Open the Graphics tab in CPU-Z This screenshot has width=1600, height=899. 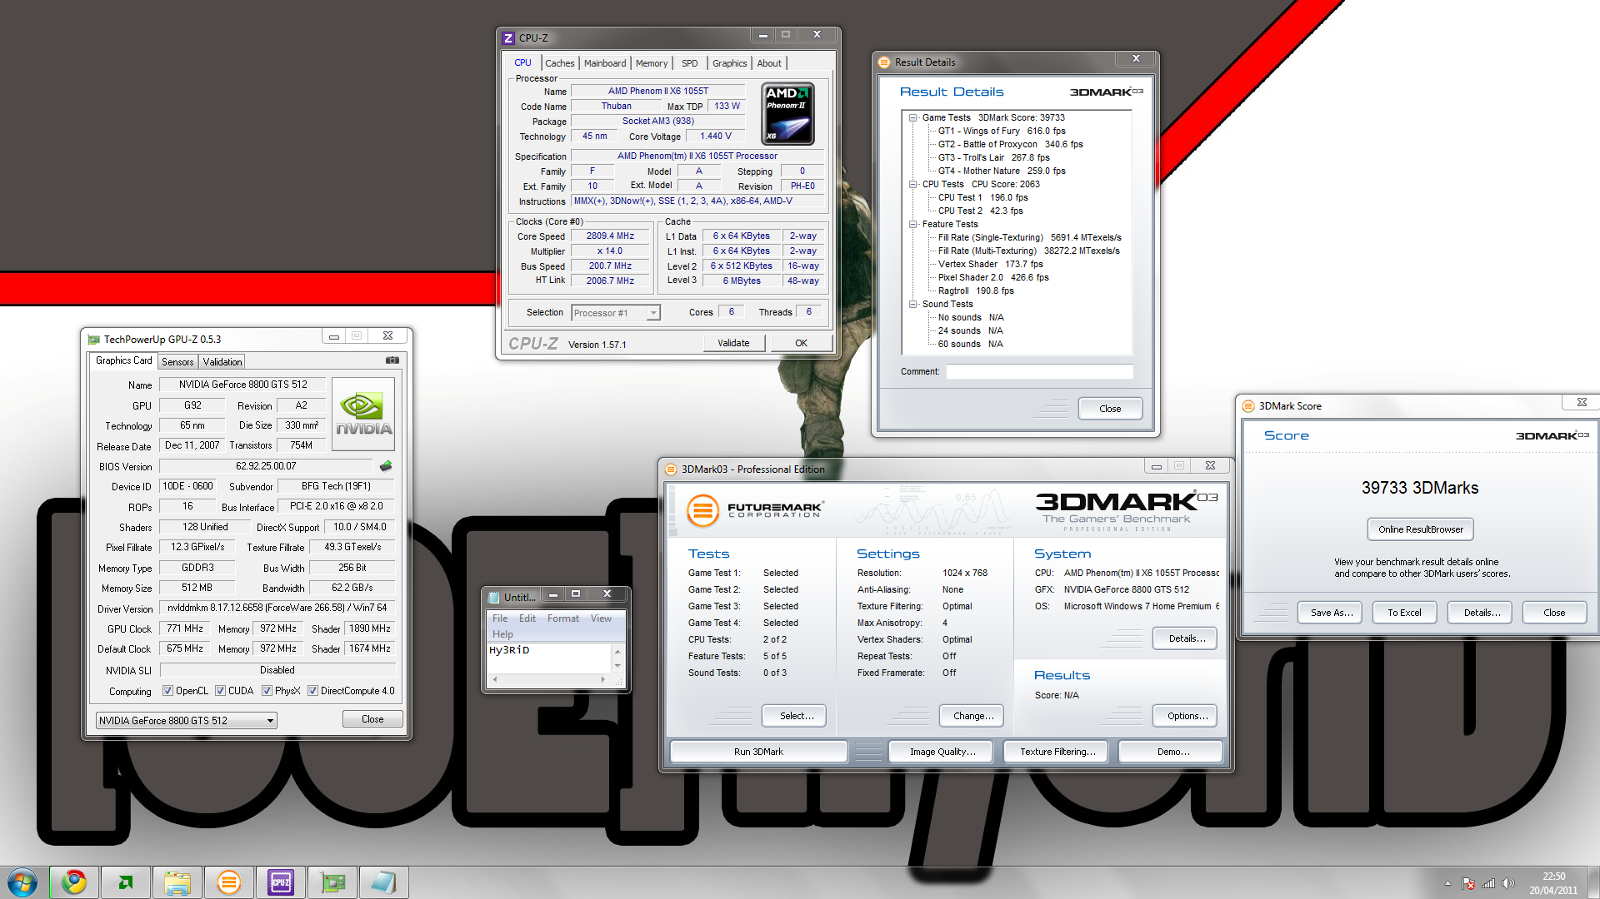point(729,63)
